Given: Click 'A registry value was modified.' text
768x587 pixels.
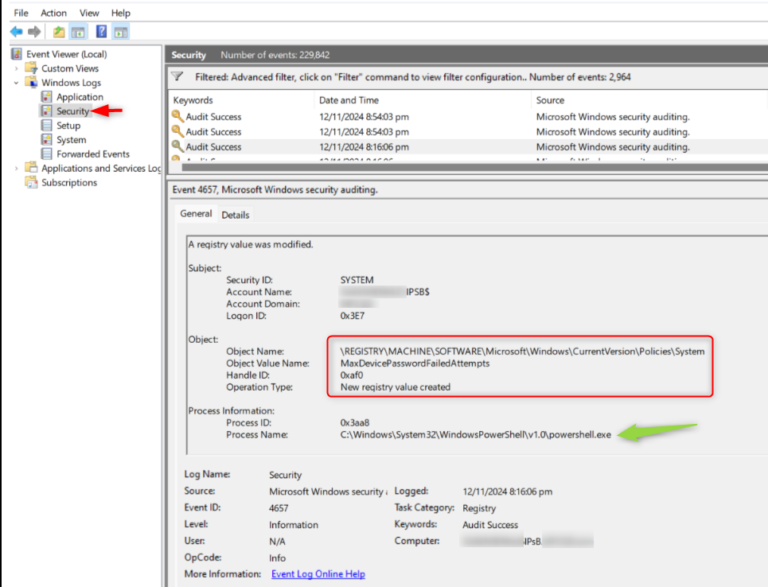Looking at the screenshot, I should tap(251, 244).
